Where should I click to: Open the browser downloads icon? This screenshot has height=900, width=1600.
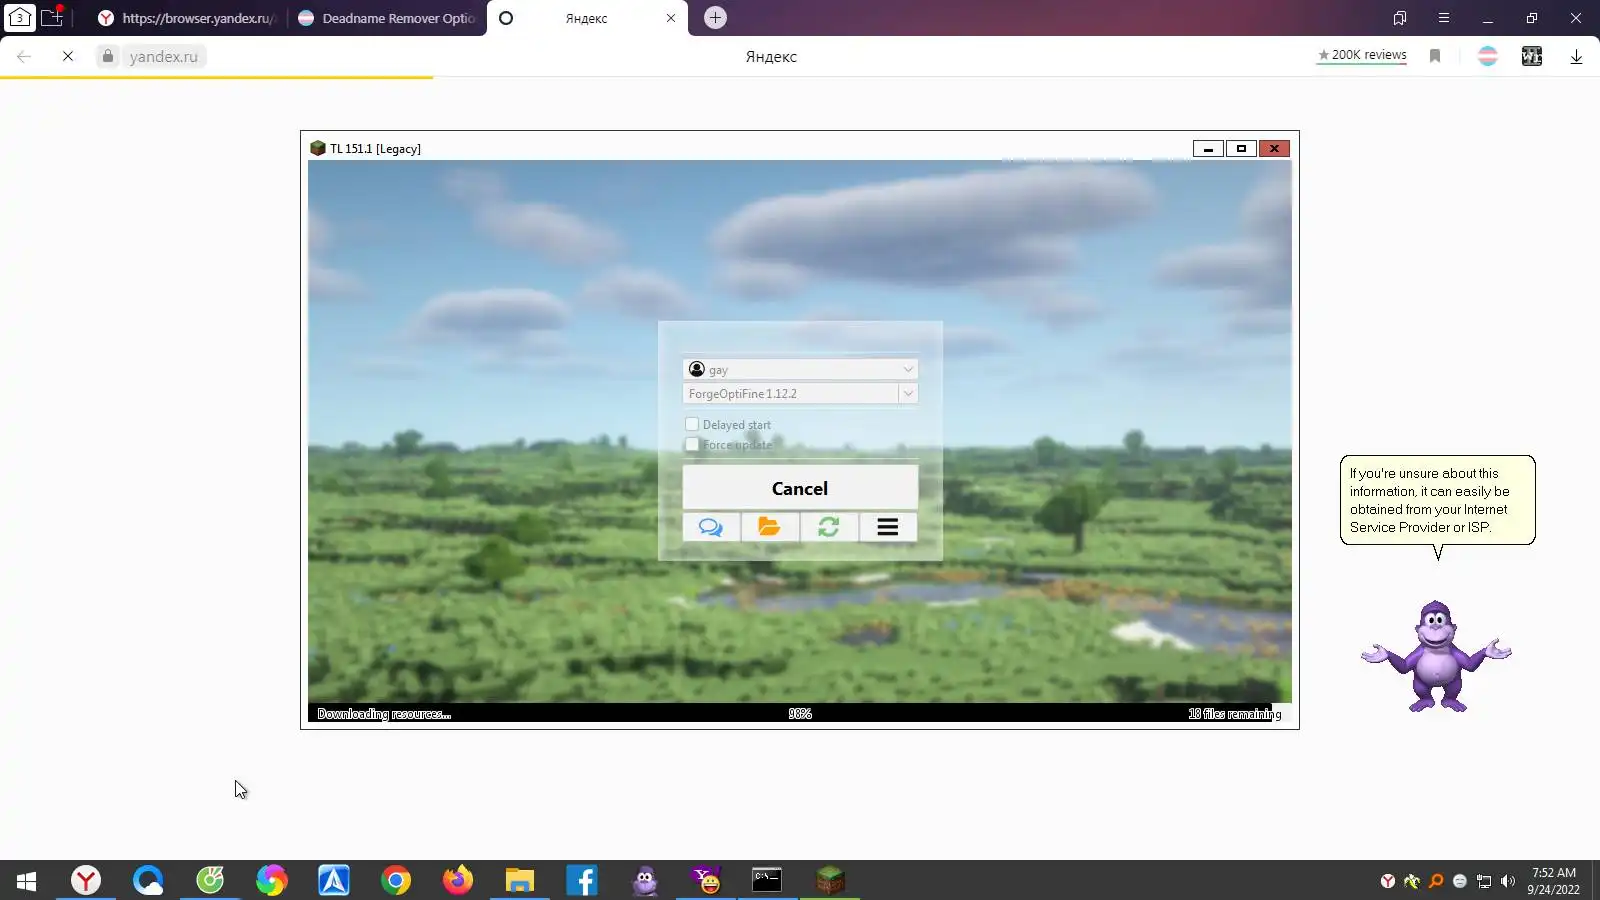[x=1576, y=56]
